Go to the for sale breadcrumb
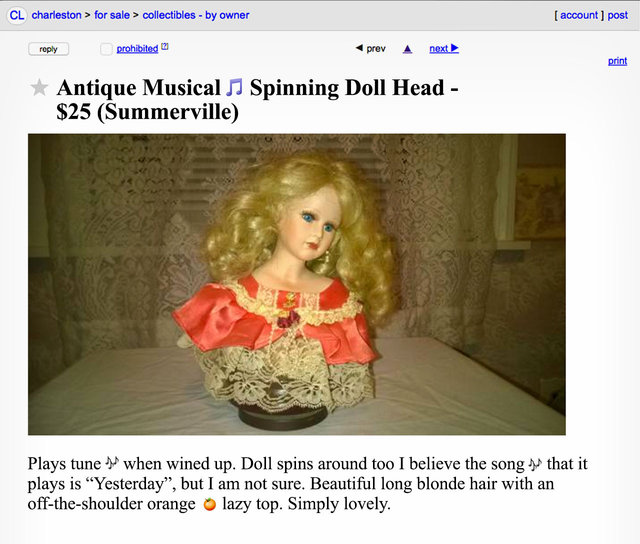 click(112, 15)
